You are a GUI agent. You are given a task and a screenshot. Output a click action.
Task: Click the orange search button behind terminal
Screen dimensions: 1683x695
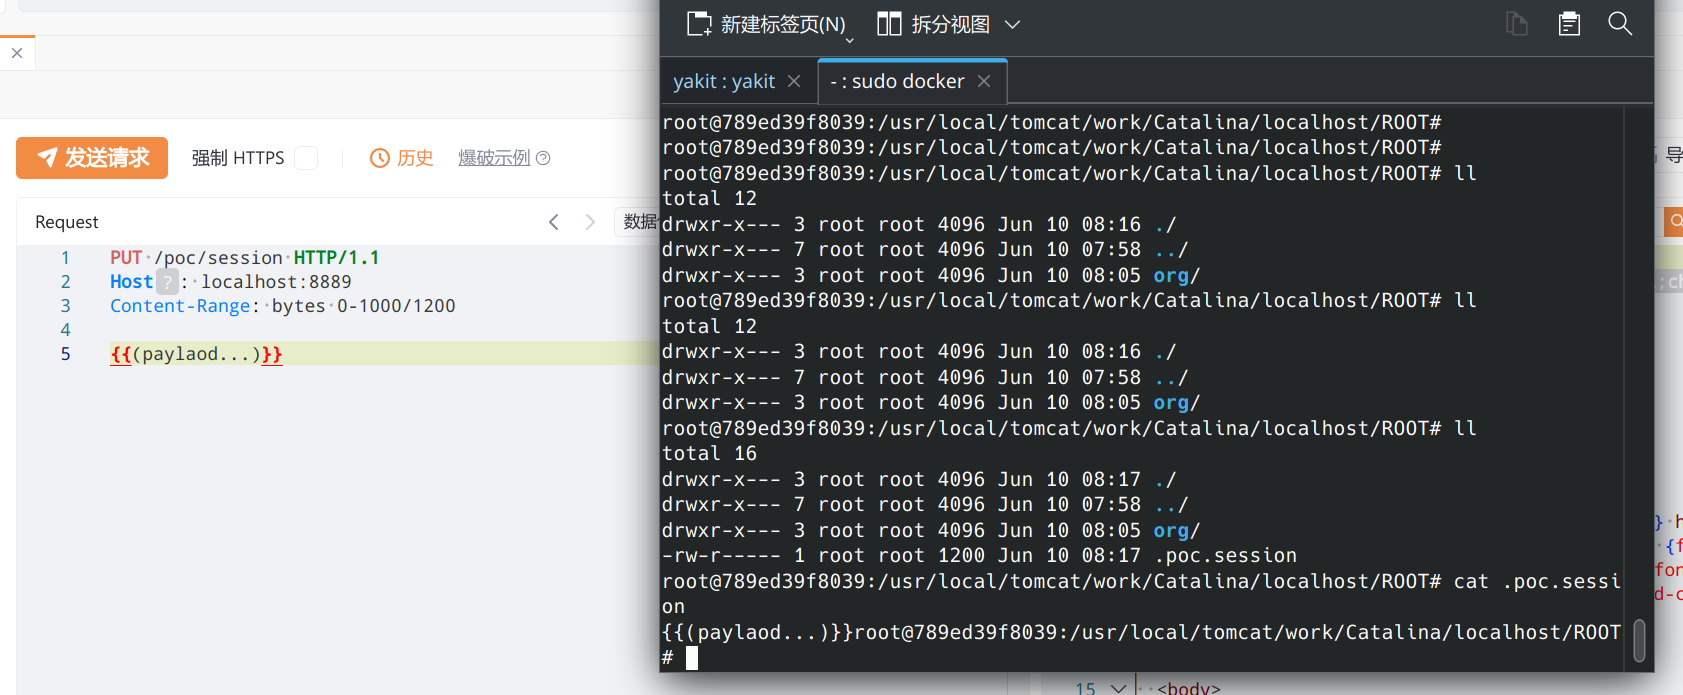pos(1673,221)
